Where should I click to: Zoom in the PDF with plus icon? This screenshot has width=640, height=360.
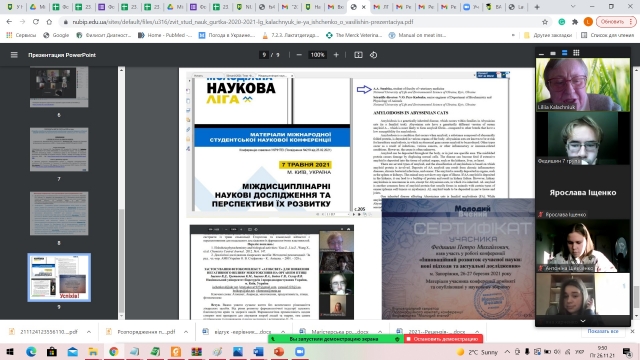coord(336,55)
